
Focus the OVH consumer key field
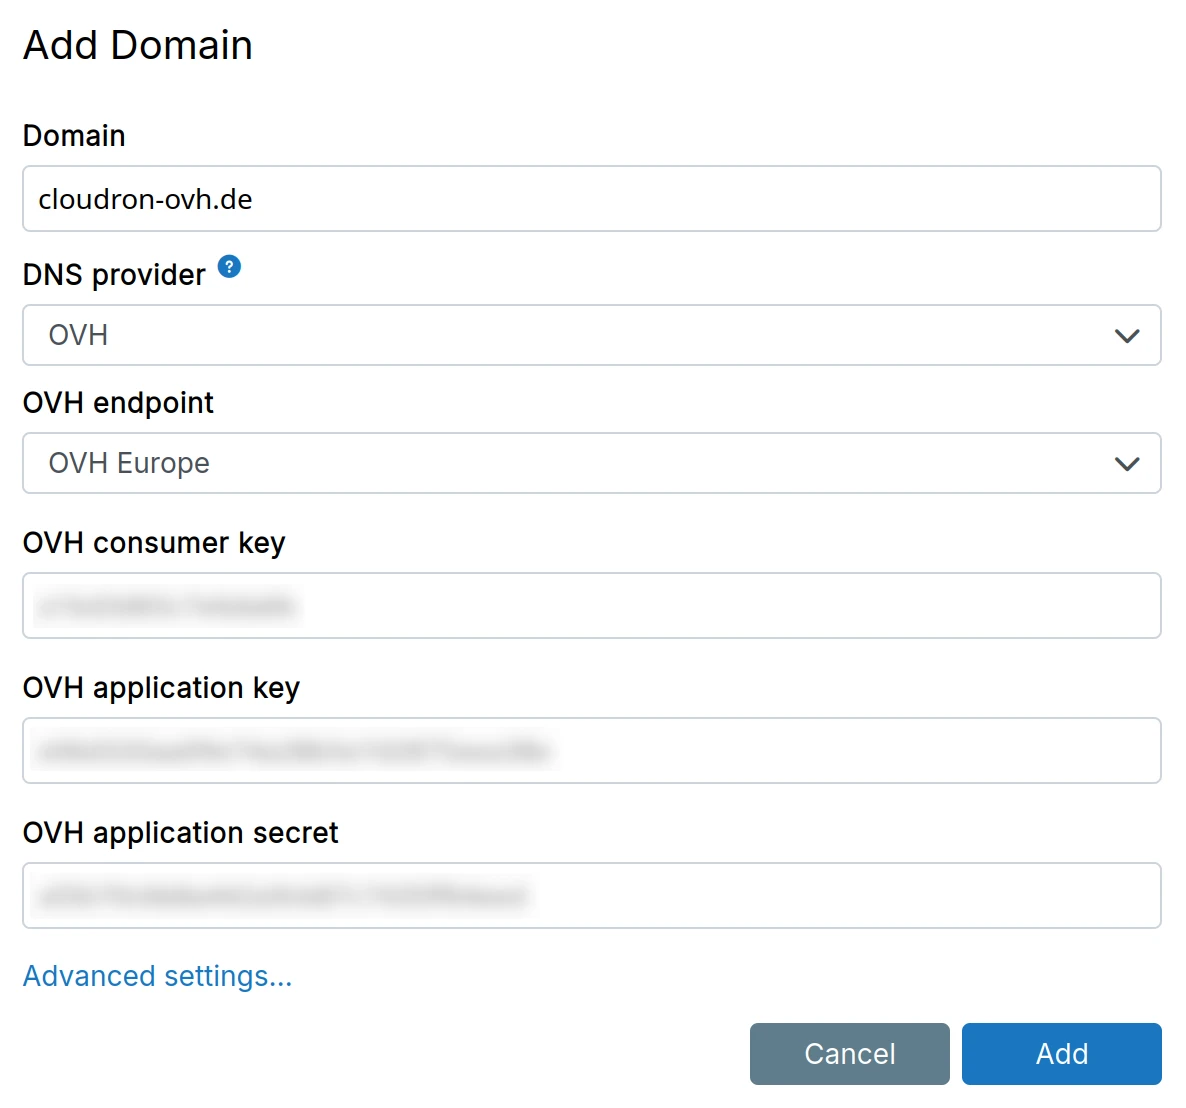592,606
